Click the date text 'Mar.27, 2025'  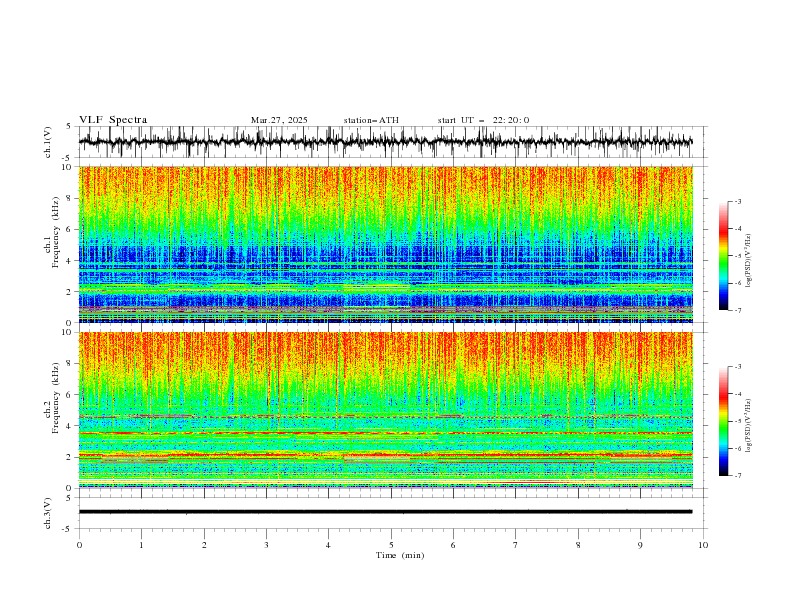pyautogui.click(x=279, y=120)
